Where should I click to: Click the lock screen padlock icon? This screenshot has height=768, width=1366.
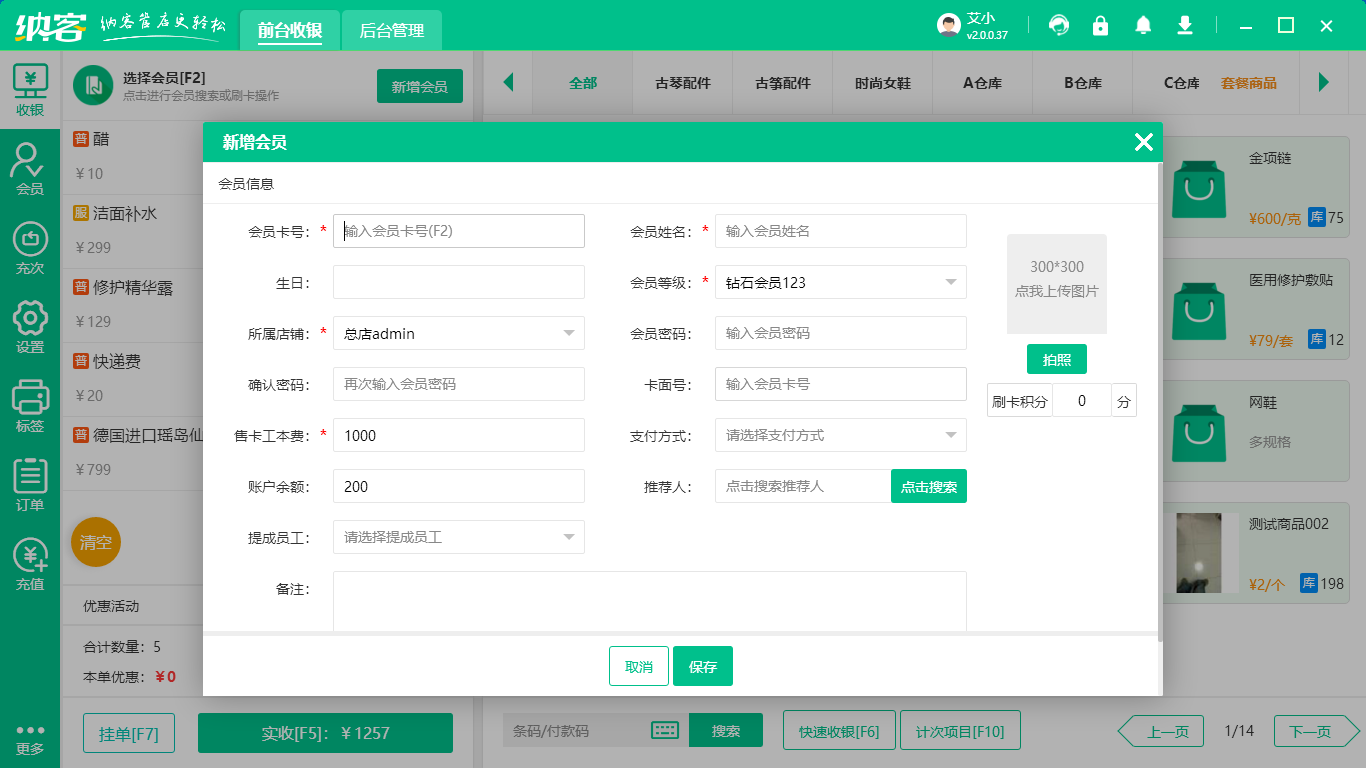click(1101, 25)
